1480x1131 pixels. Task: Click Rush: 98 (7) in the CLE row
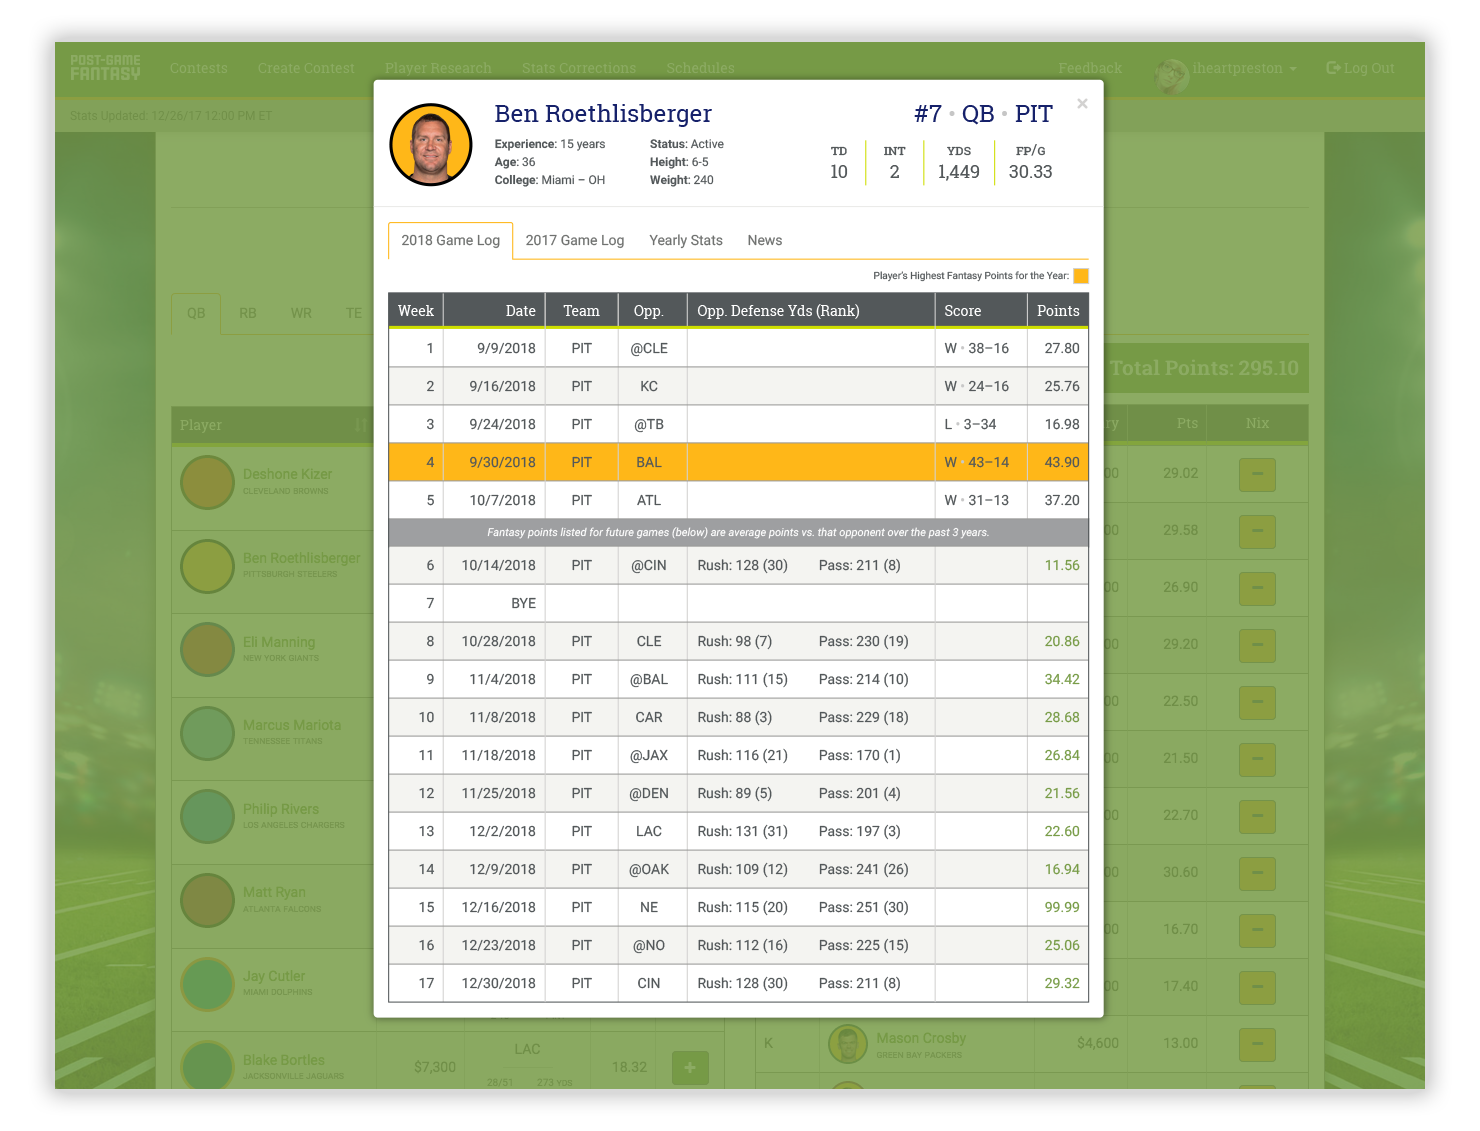click(x=734, y=641)
